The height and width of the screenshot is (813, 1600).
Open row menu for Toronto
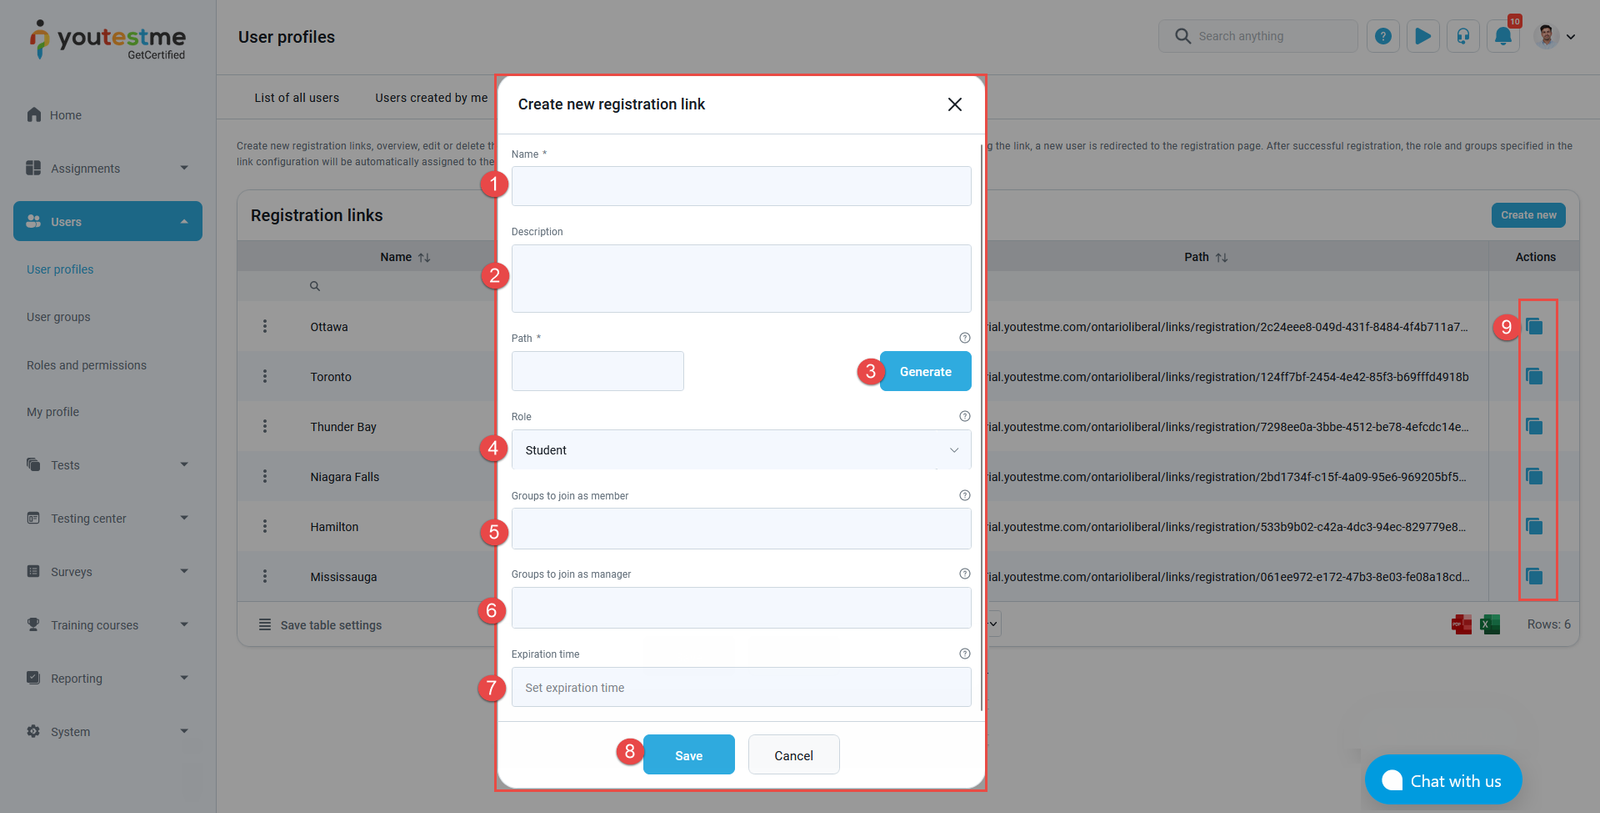pyautogui.click(x=265, y=377)
